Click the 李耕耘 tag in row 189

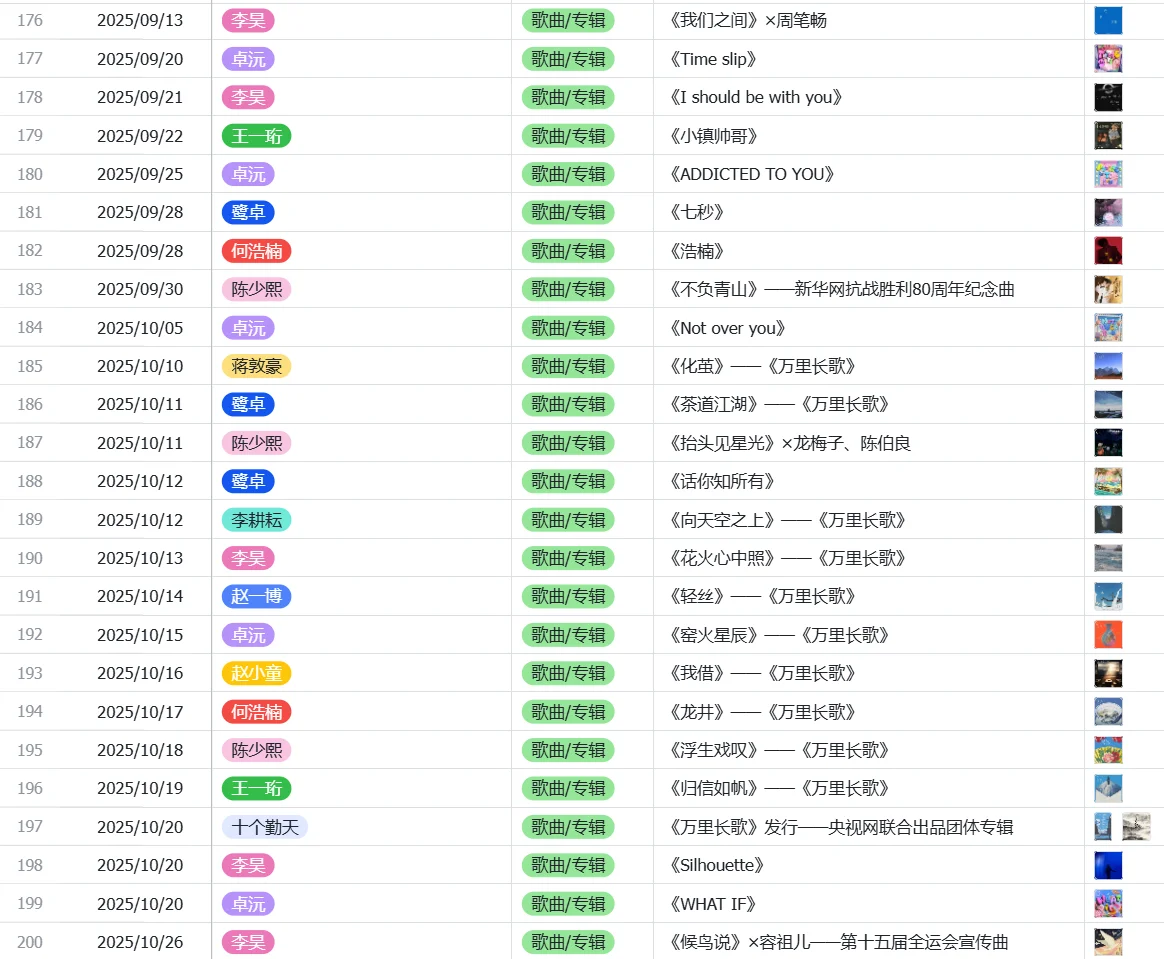pyautogui.click(x=256, y=520)
